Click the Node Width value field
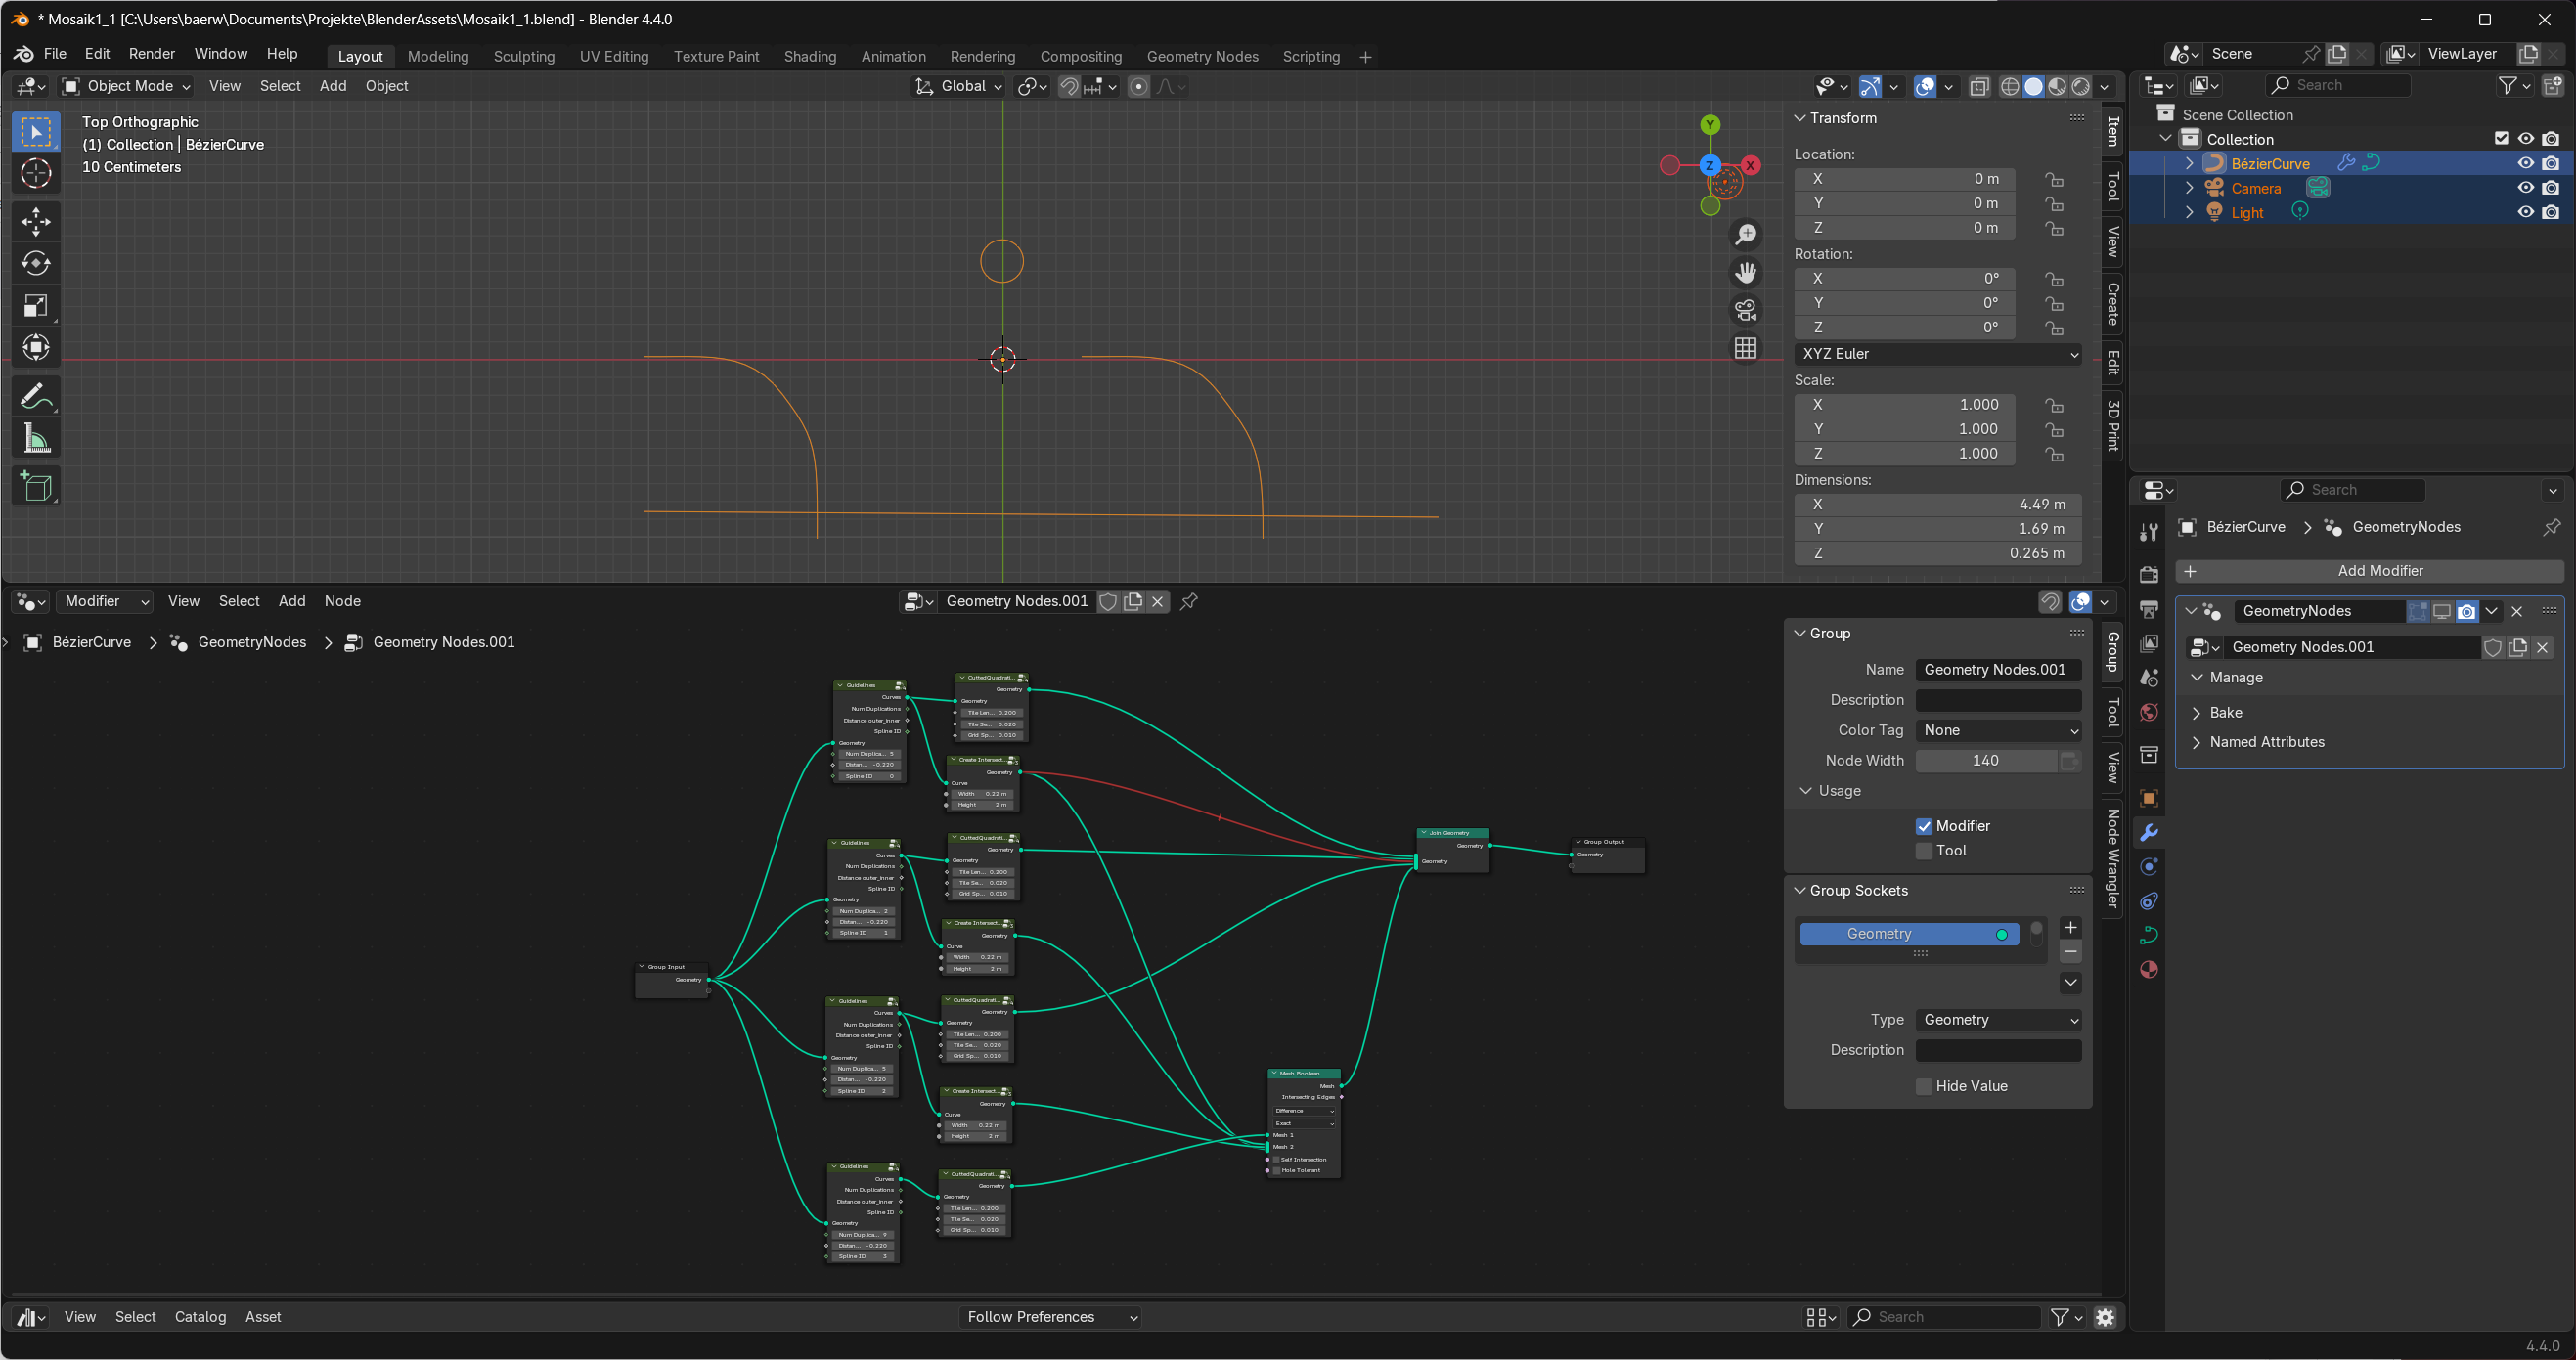Screen dimensions: 2576x1360 (1985, 761)
